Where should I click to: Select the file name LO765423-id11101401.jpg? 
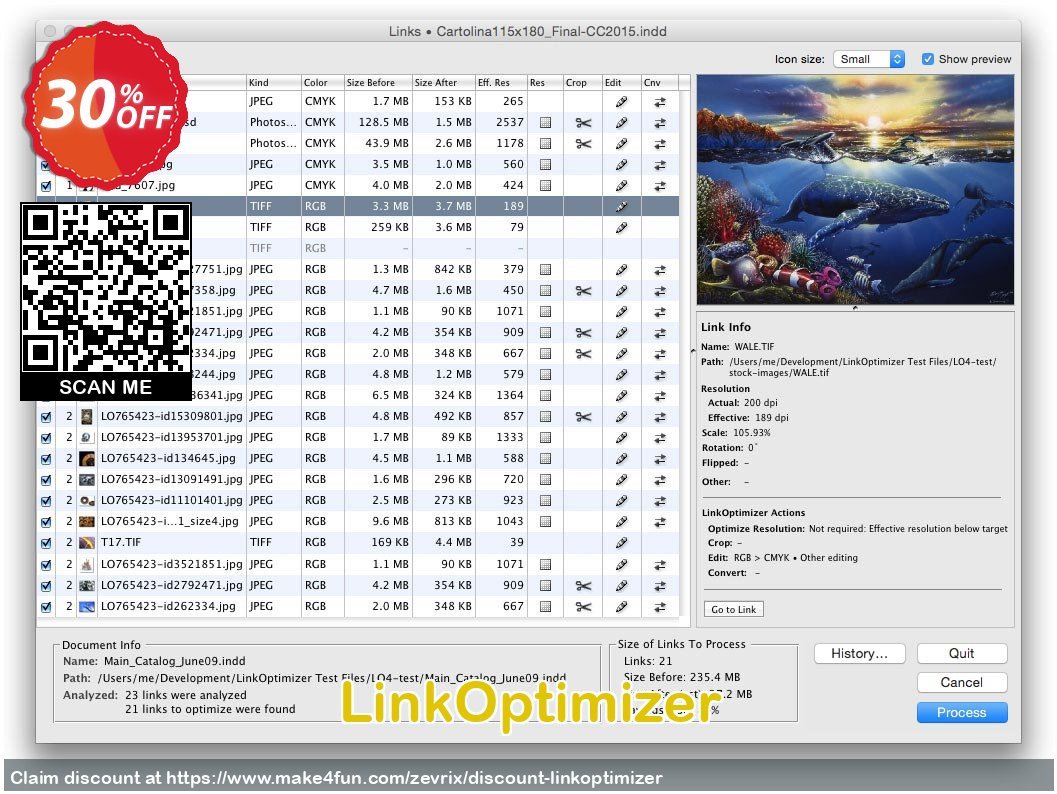[171, 500]
